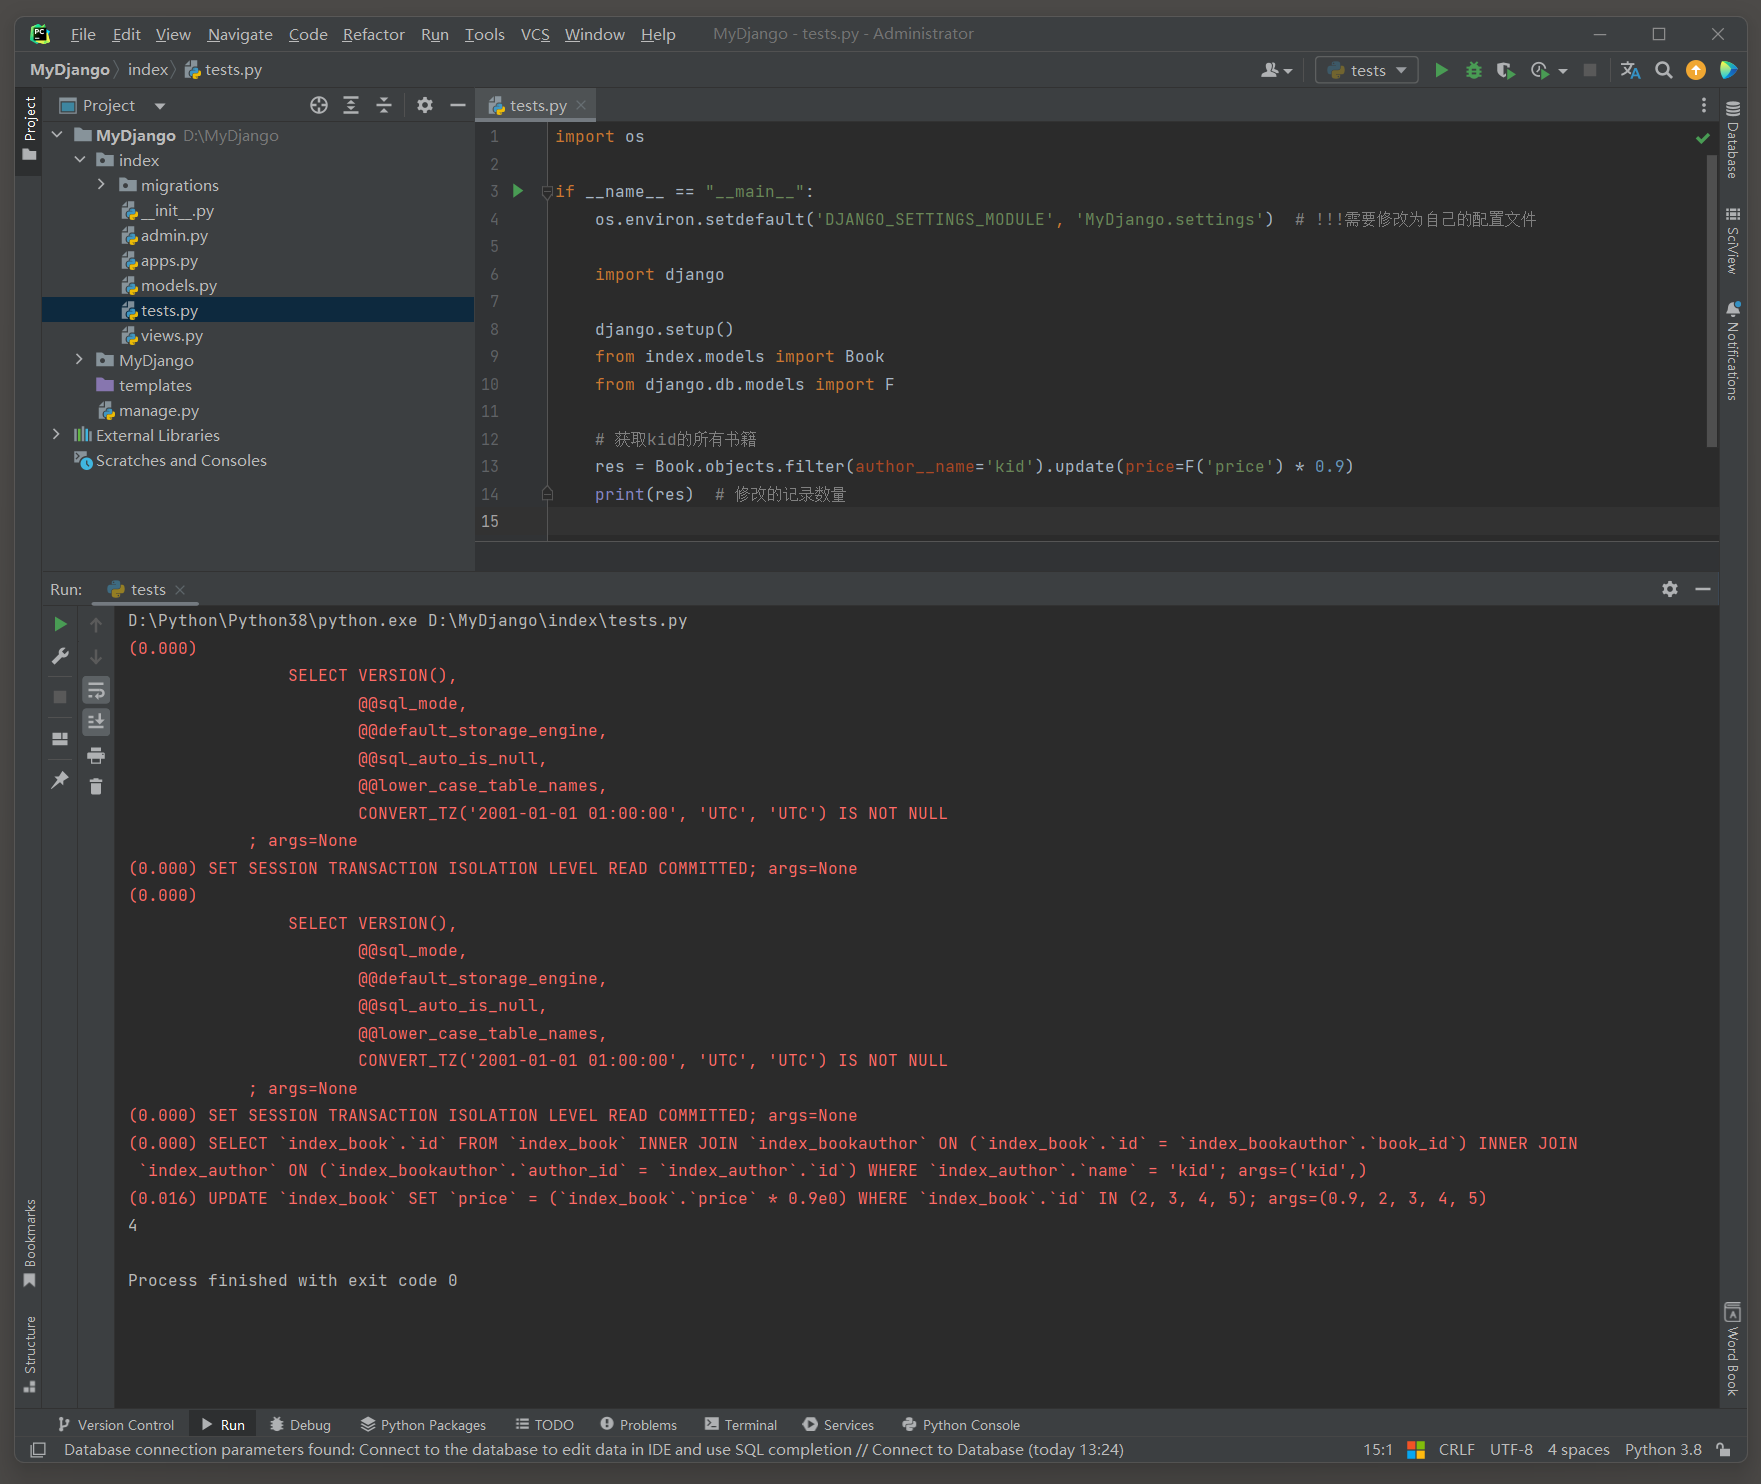
Task: Open the Navigate menu
Action: pyautogui.click(x=240, y=34)
